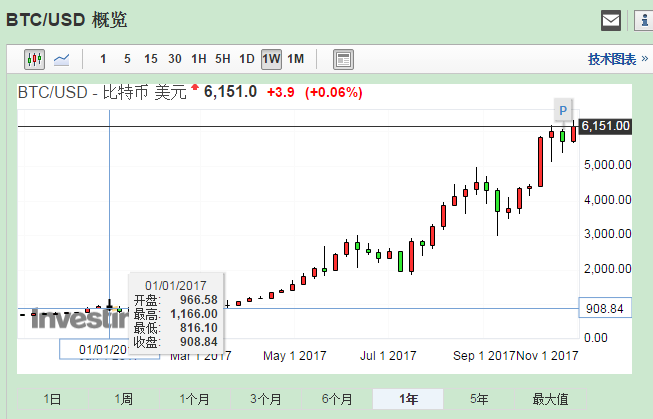This screenshot has height=419, width=653.
Task: Click the 6,151.0 quote price
Action: coord(230,92)
